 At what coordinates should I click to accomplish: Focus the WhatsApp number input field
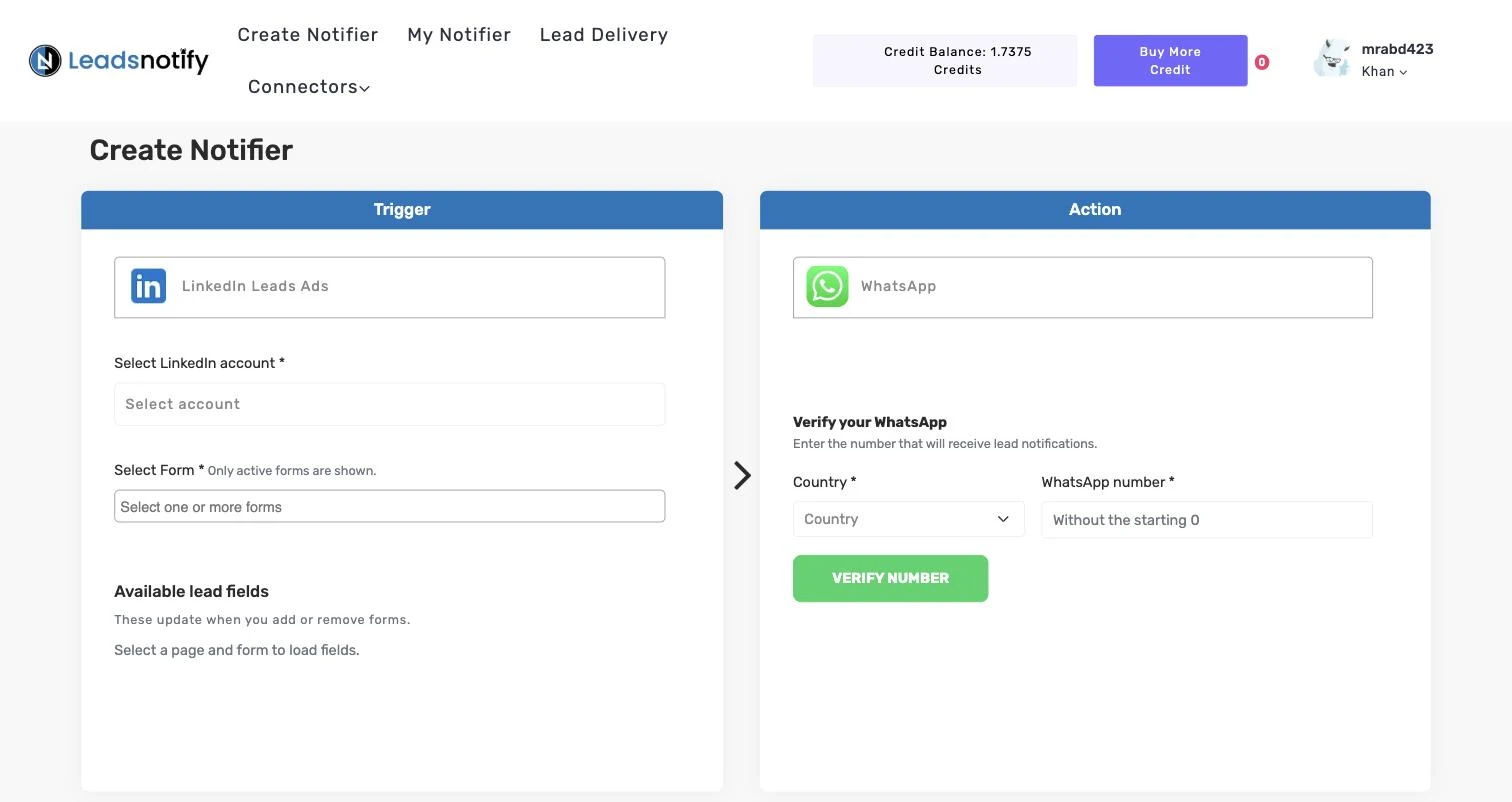tap(1207, 520)
